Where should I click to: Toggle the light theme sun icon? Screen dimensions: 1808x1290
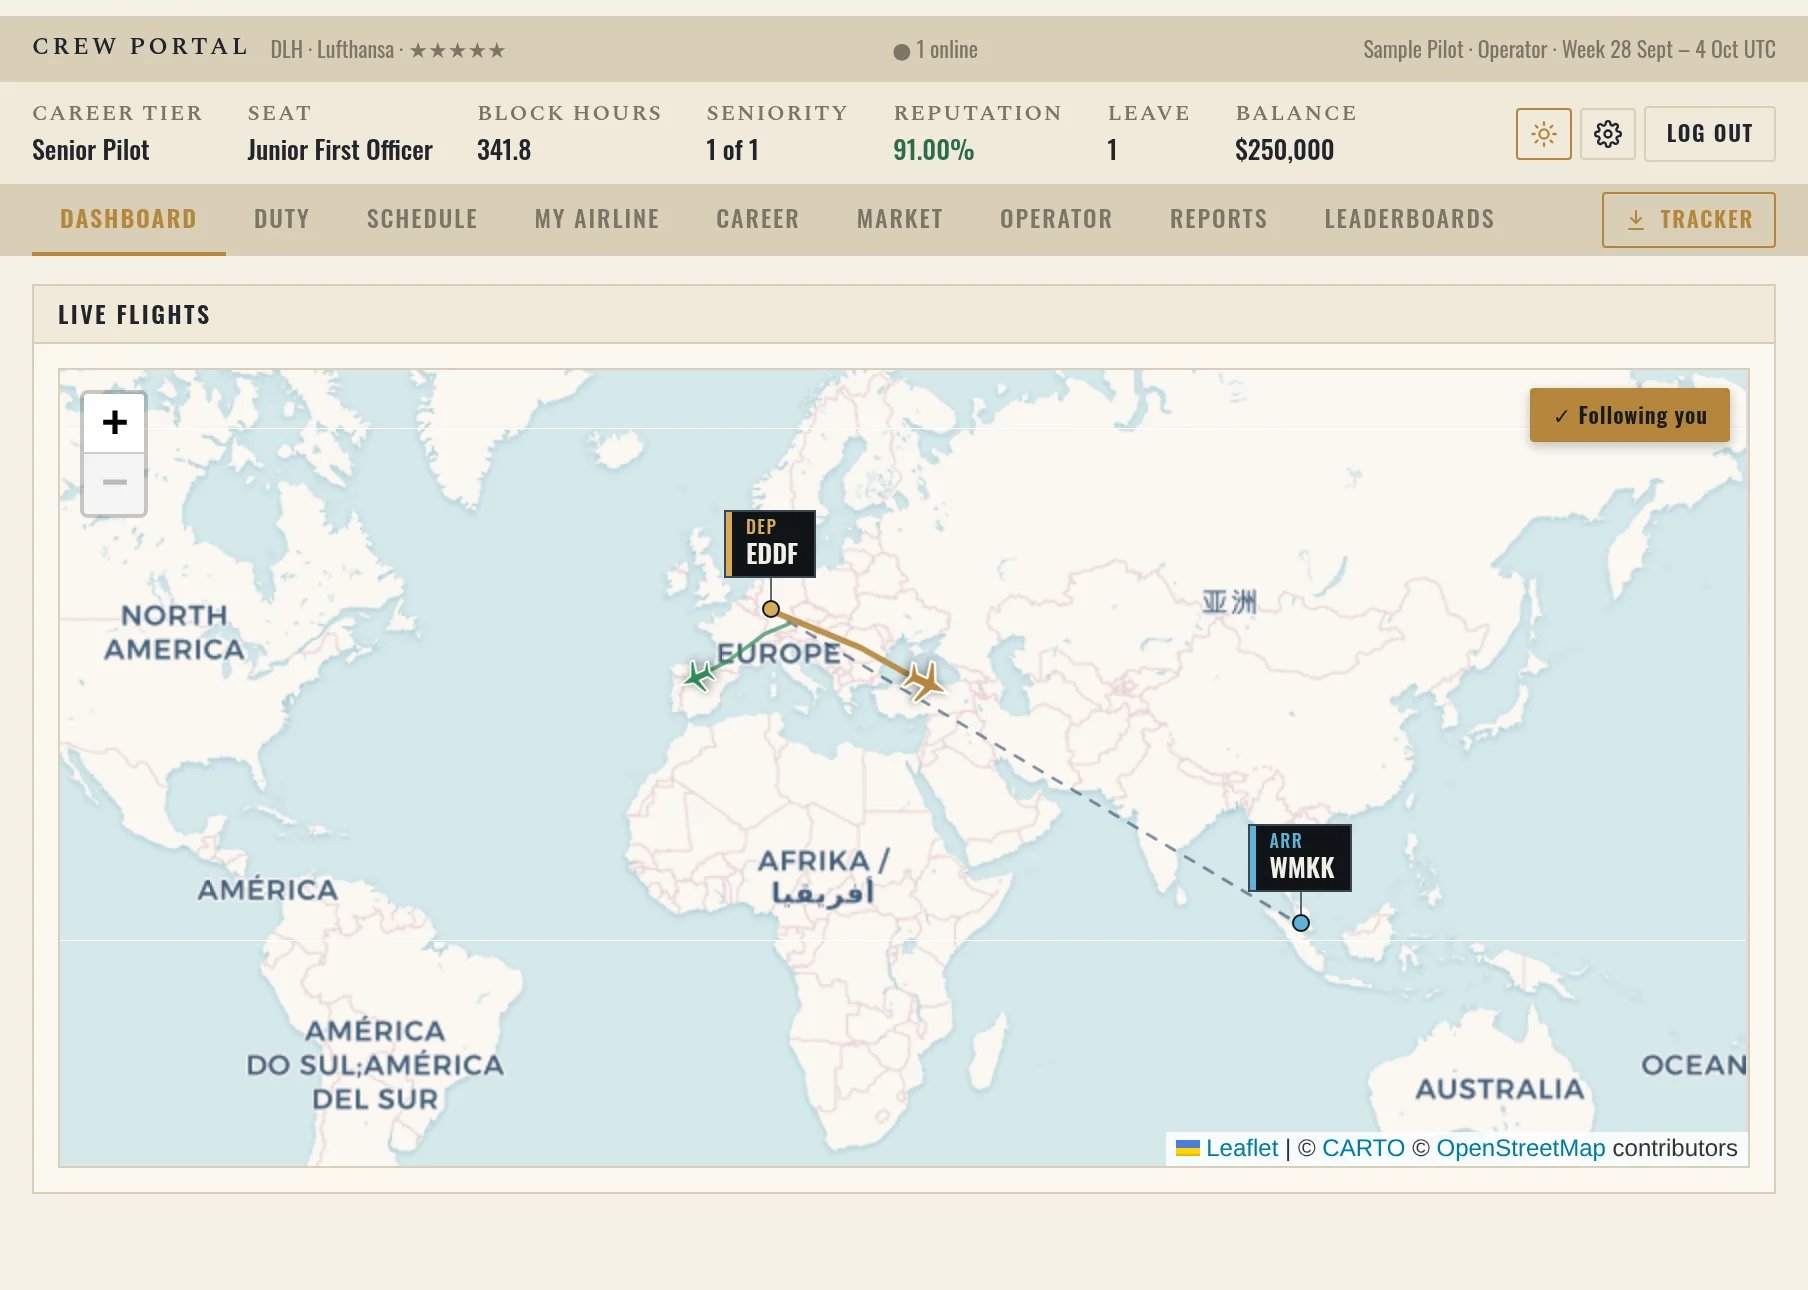1543,134
